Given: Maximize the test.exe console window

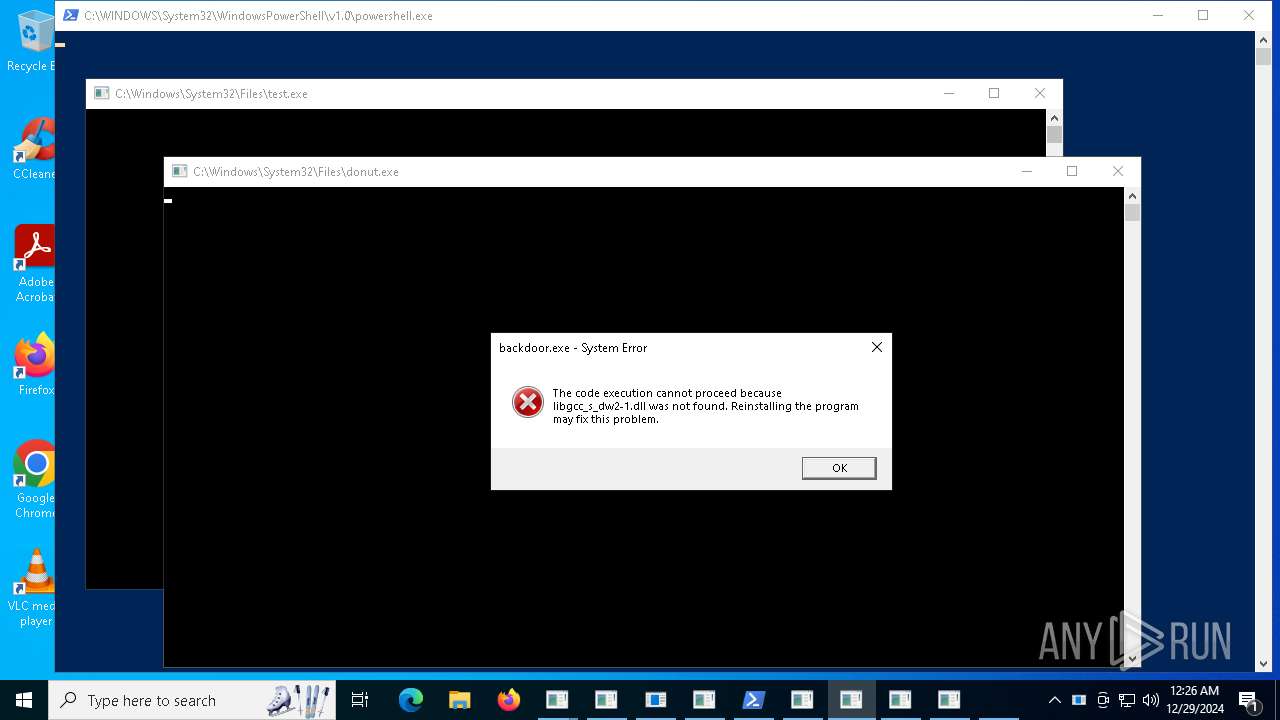Looking at the screenshot, I should click(994, 93).
